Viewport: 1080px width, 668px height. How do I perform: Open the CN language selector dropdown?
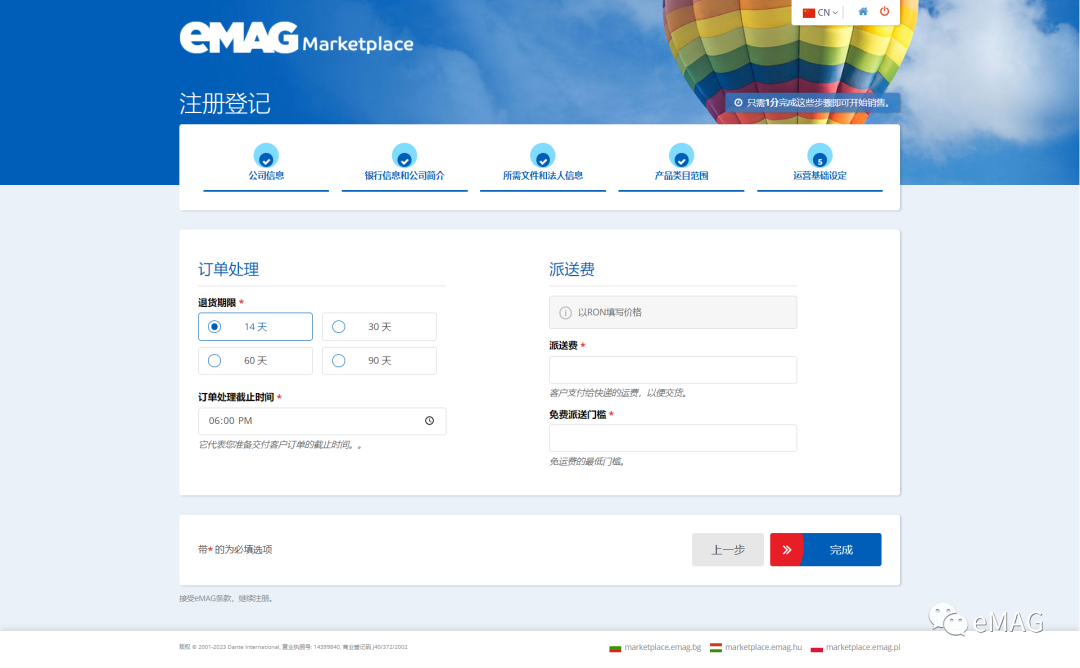[820, 12]
